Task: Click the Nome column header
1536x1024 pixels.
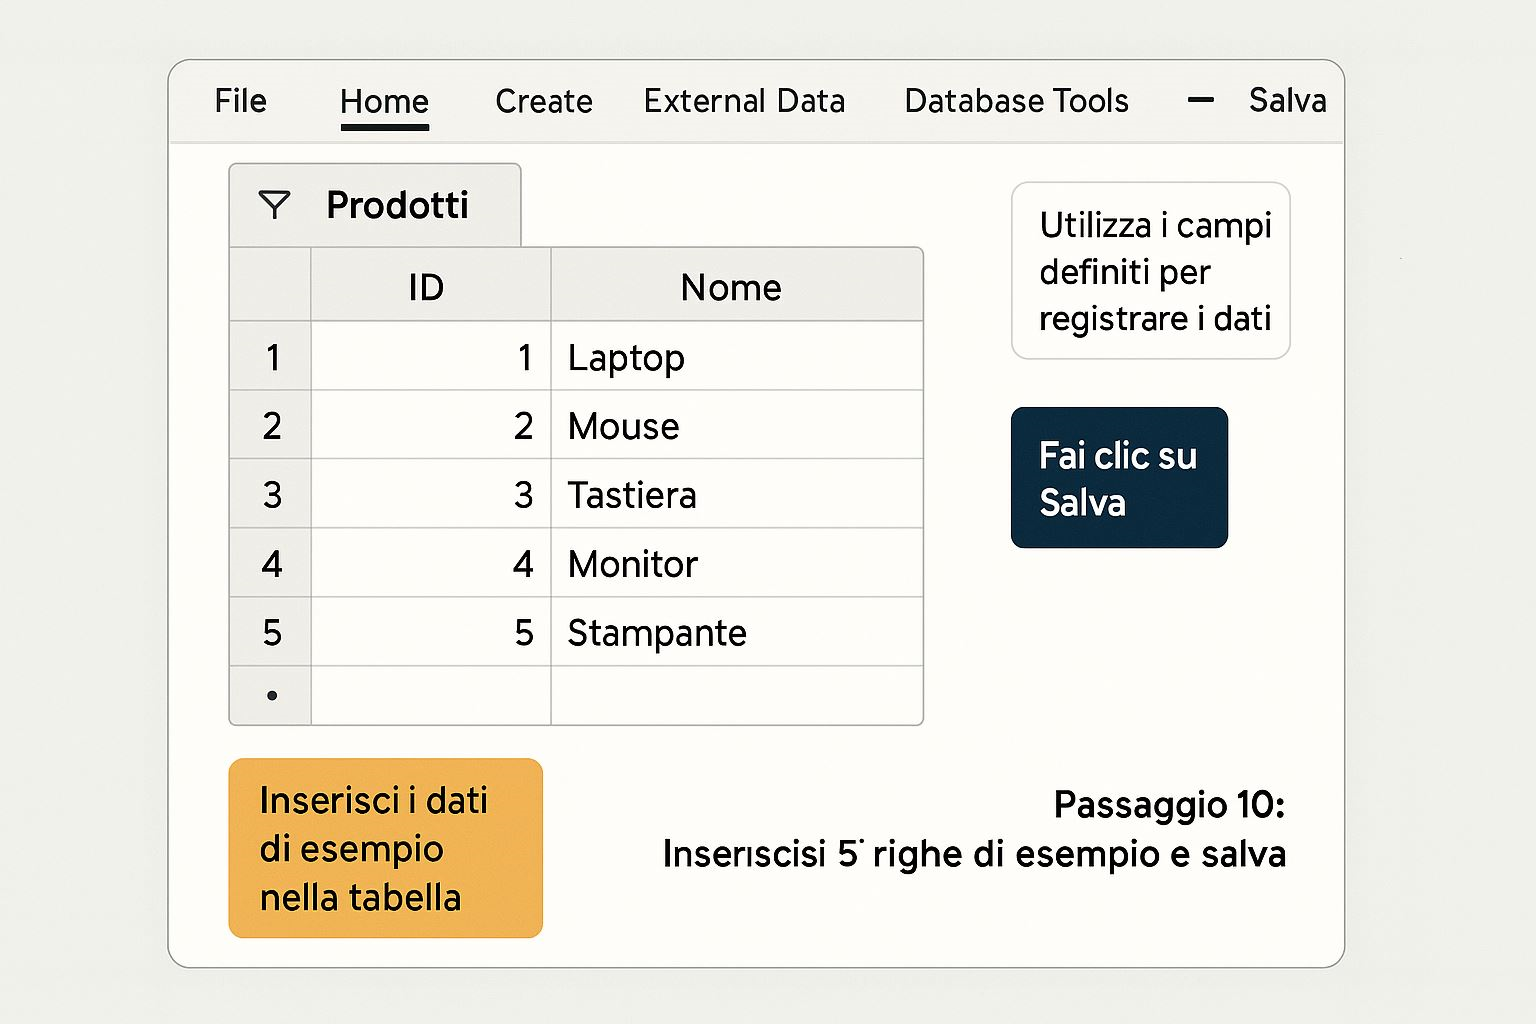Action: coord(731,288)
